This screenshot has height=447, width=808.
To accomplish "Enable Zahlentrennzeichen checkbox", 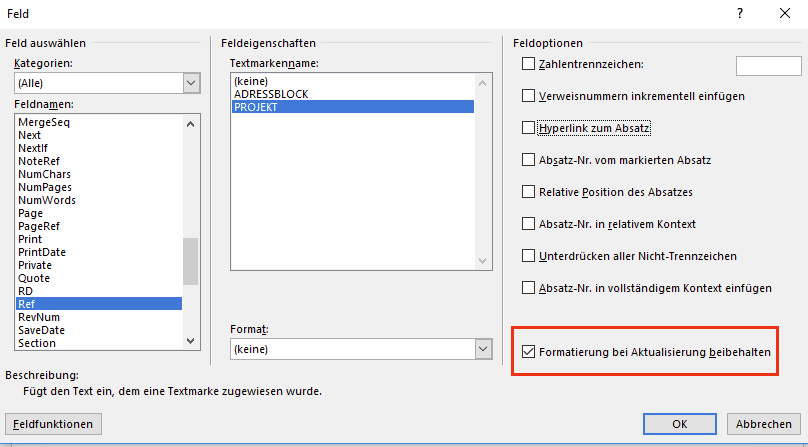I will pos(529,65).
